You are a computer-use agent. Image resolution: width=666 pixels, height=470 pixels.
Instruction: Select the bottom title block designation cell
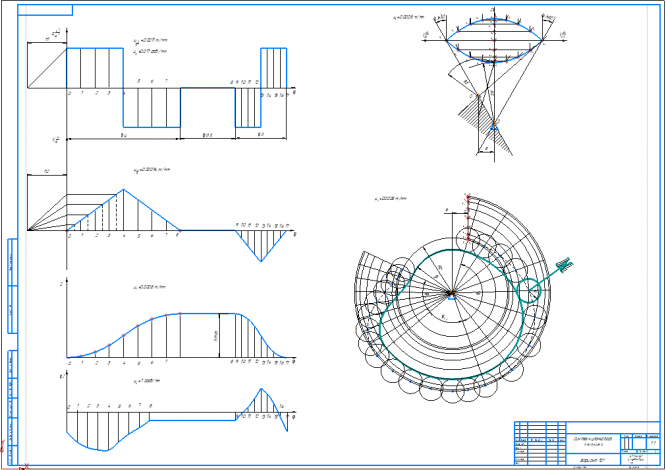[593, 459]
